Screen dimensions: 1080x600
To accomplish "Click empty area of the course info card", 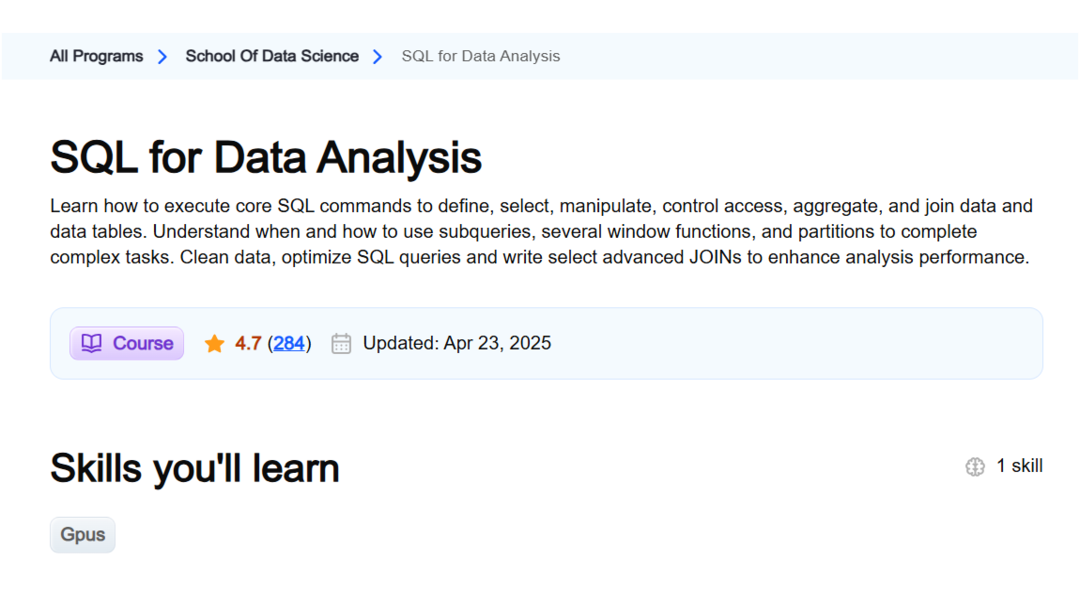I will tap(800, 343).
